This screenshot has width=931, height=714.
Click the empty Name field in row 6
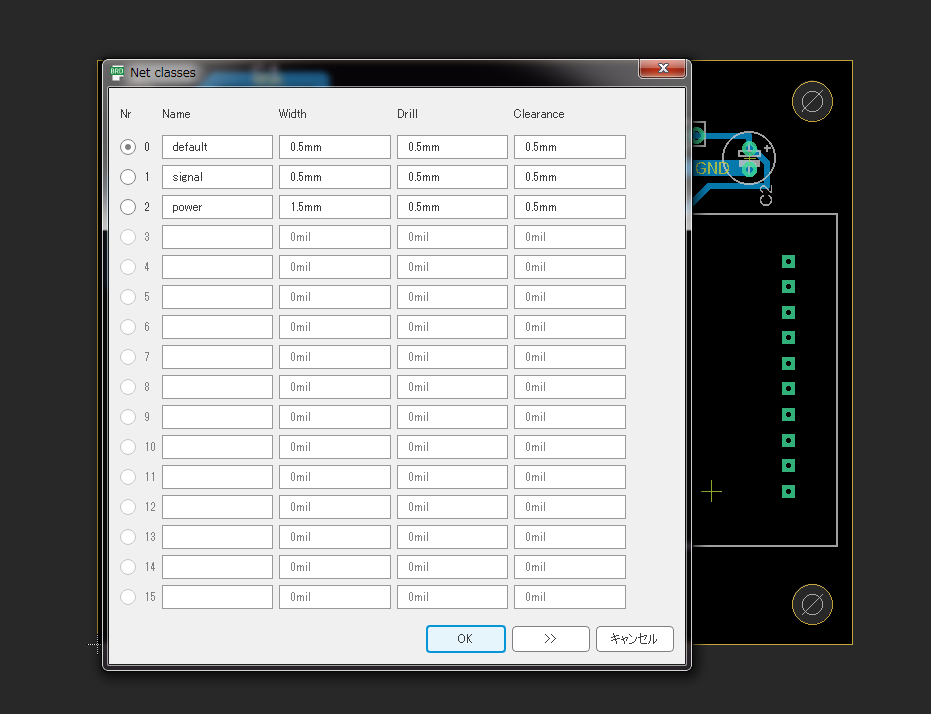point(217,327)
